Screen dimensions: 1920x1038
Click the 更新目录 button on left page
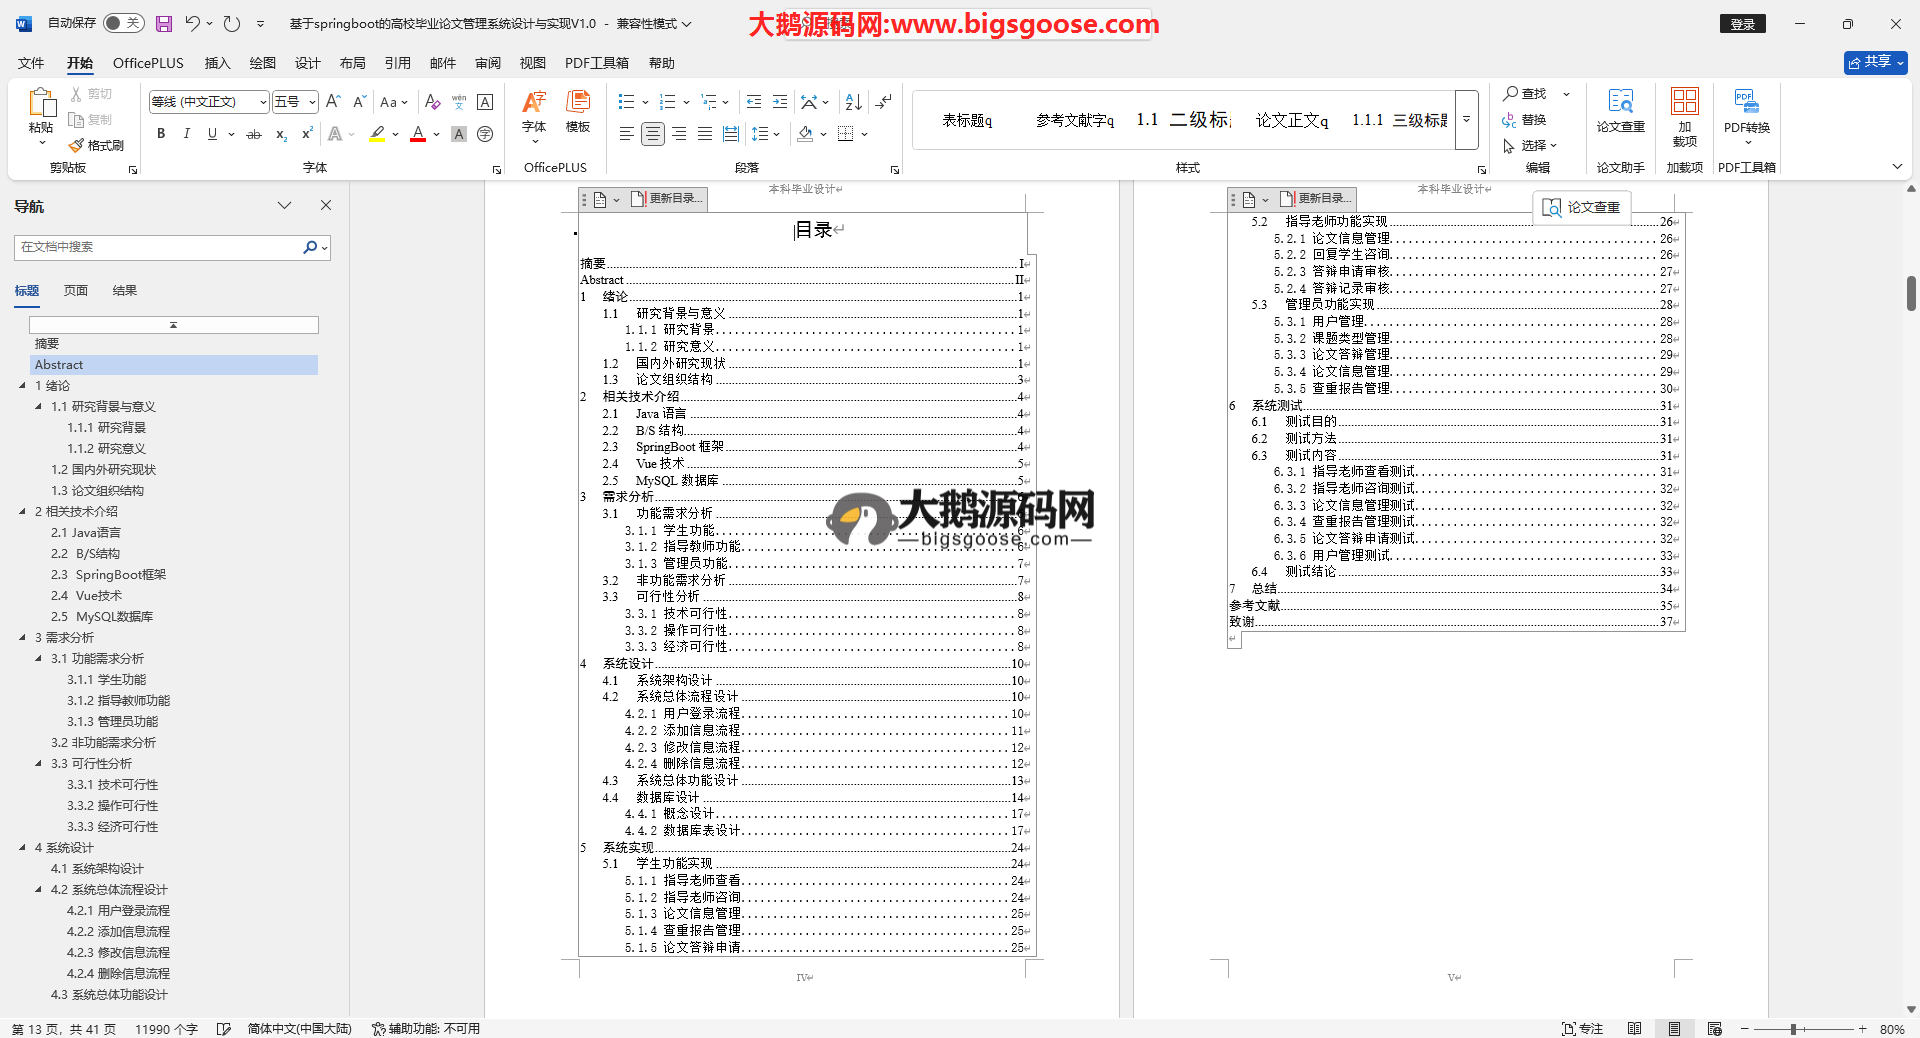tap(668, 199)
